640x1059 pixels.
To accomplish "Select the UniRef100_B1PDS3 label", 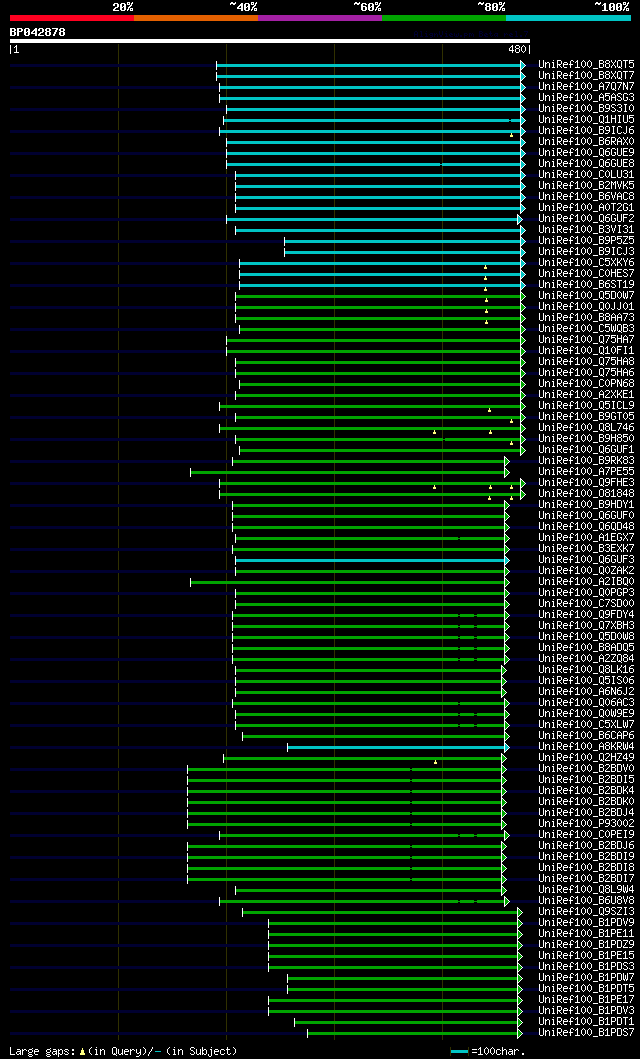I will pos(586,968).
